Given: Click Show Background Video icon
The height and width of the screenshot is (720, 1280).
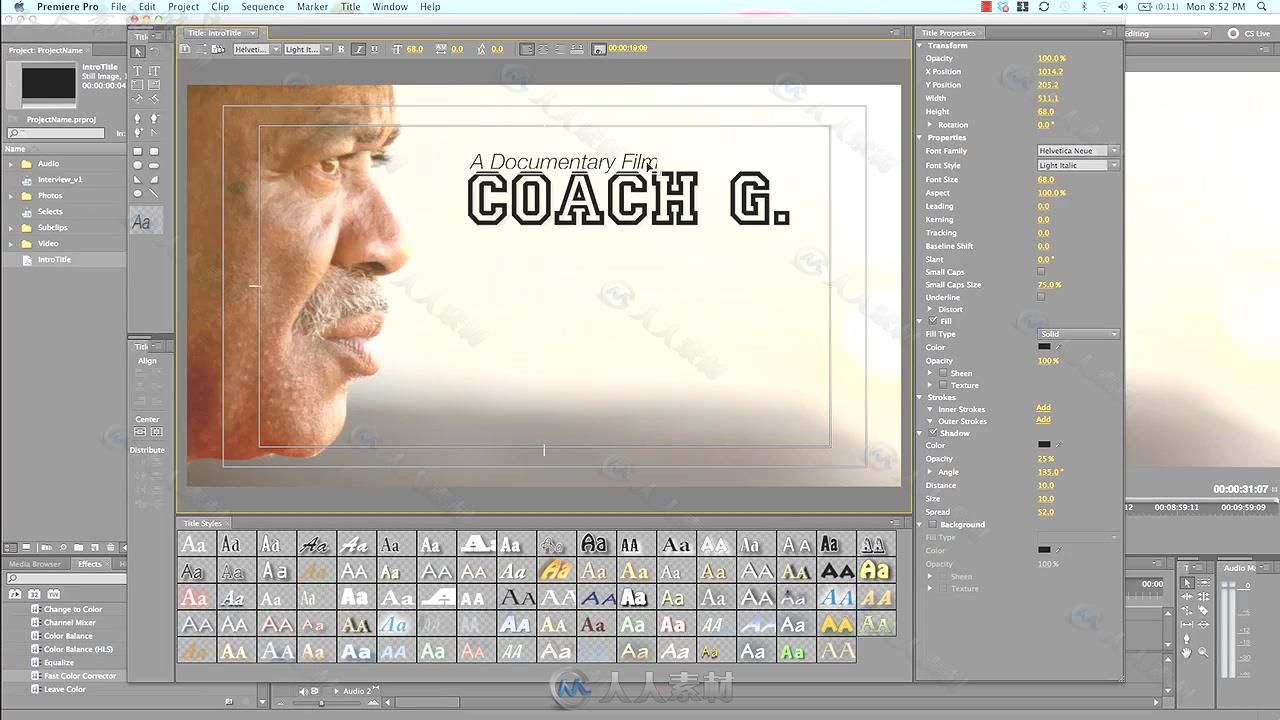Looking at the screenshot, I should 599,49.
